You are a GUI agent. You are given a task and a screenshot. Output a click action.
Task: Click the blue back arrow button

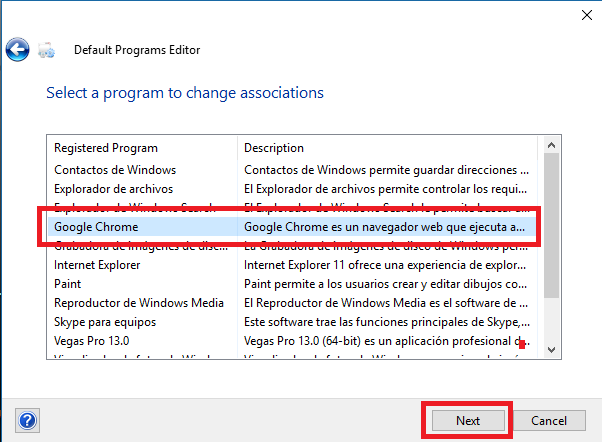tap(17, 50)
